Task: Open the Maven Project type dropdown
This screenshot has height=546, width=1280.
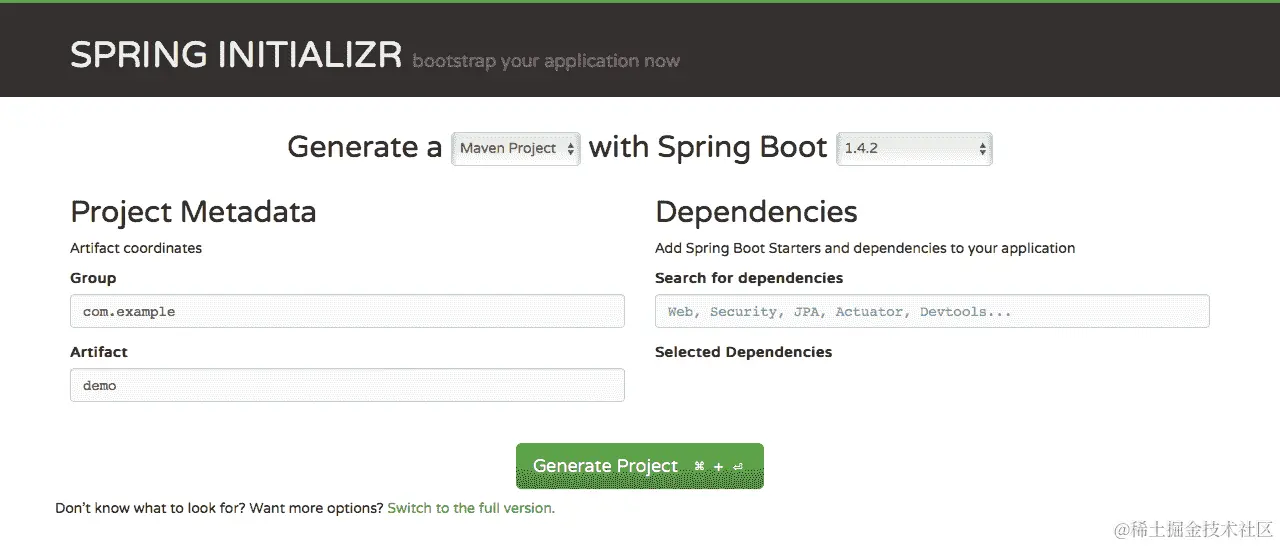Action: pos(516,148)
